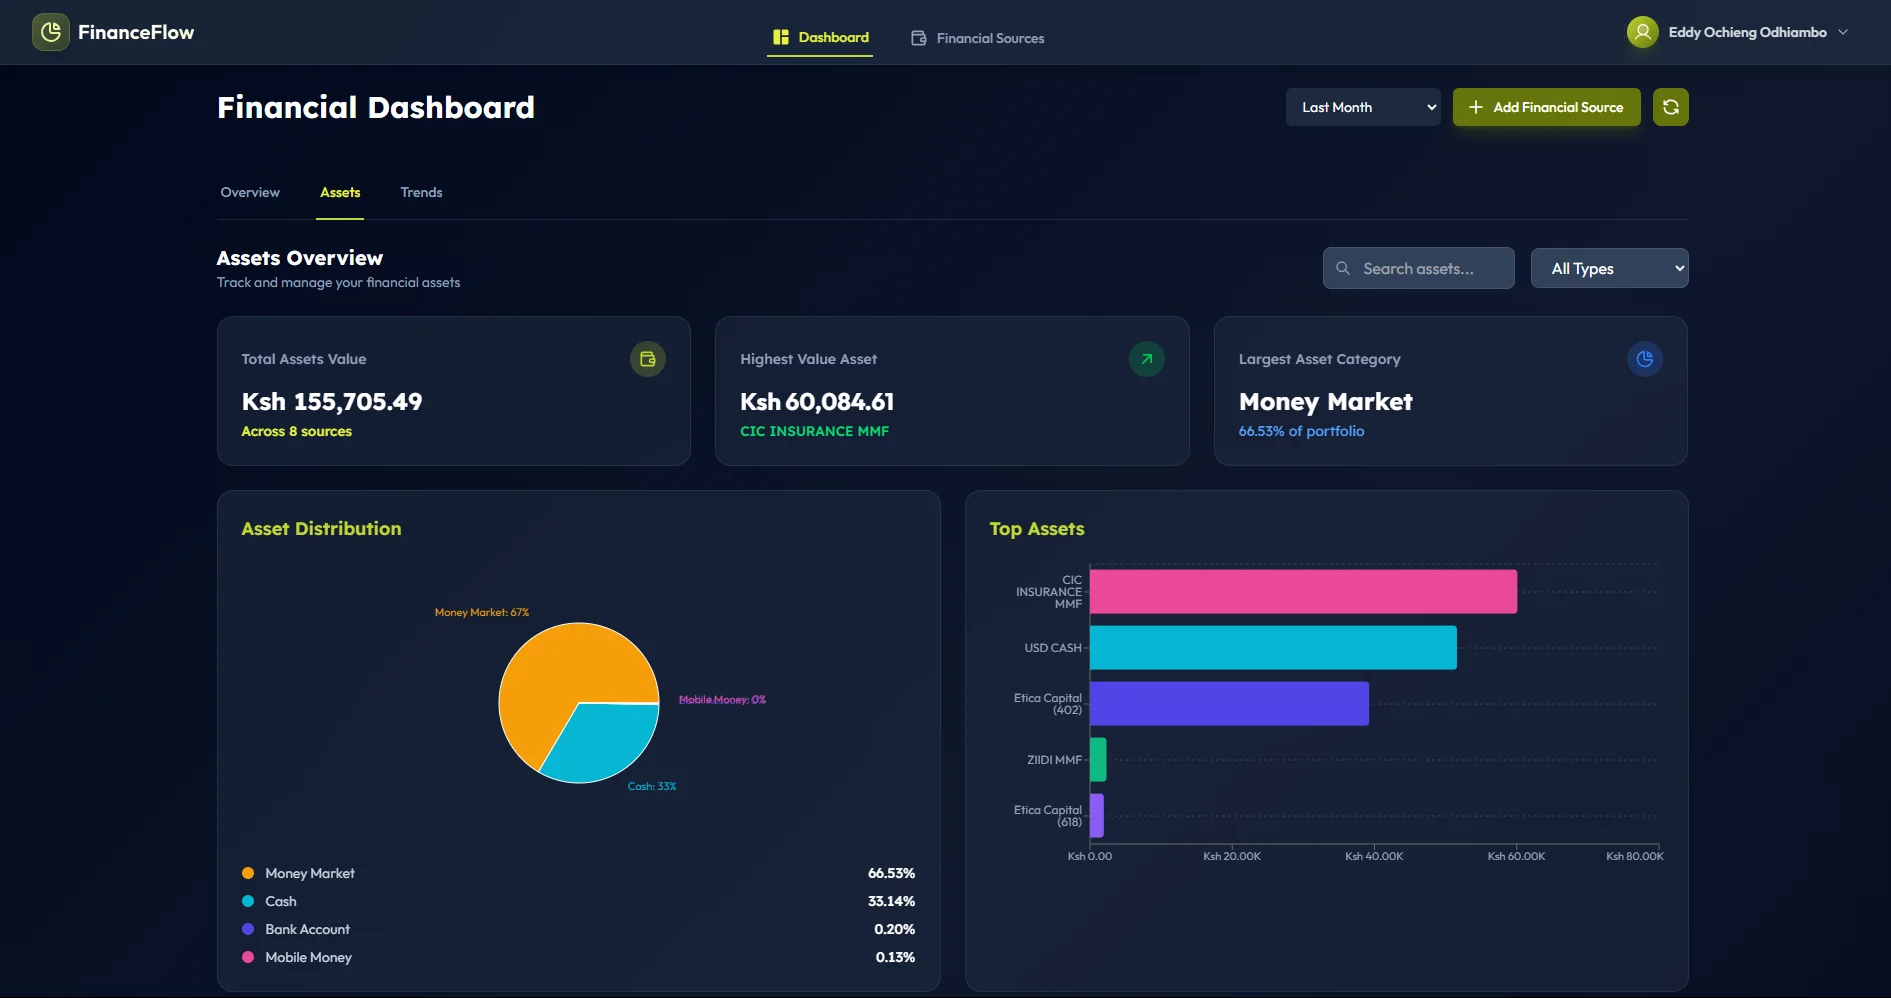The width and height of the screenshot is (1891, 998).
Task: Click the pink CIC INSURANCE MMF bar
Action: pos(1302,591)
